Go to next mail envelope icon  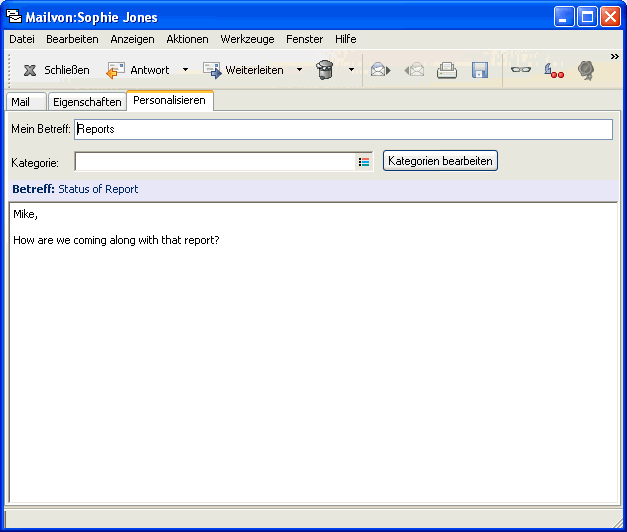380,70
